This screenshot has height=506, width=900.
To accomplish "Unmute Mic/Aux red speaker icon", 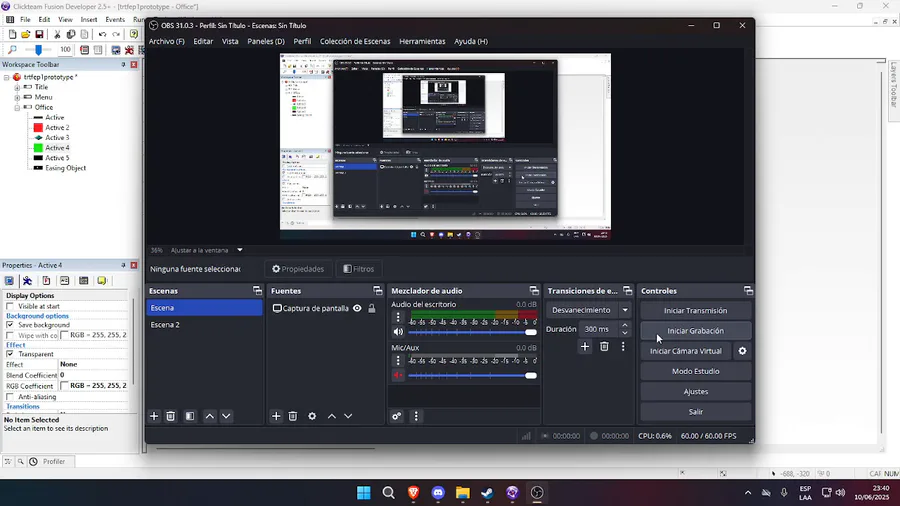I will (x=398, y=375).
